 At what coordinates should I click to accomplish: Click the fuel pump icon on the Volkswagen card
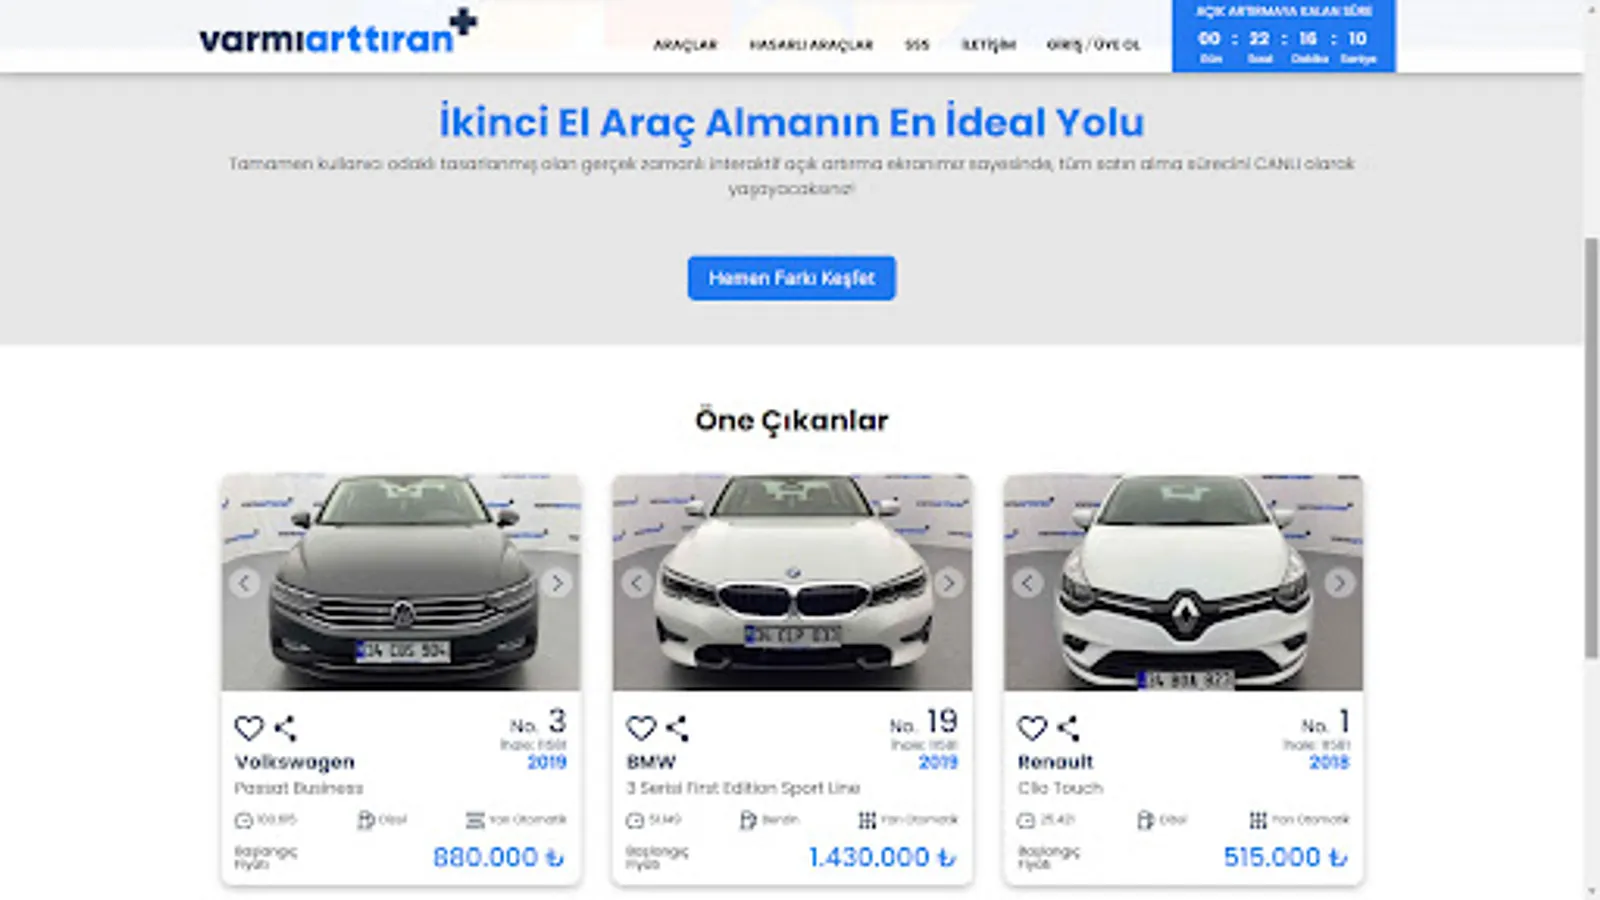click(x=366, y=820)
